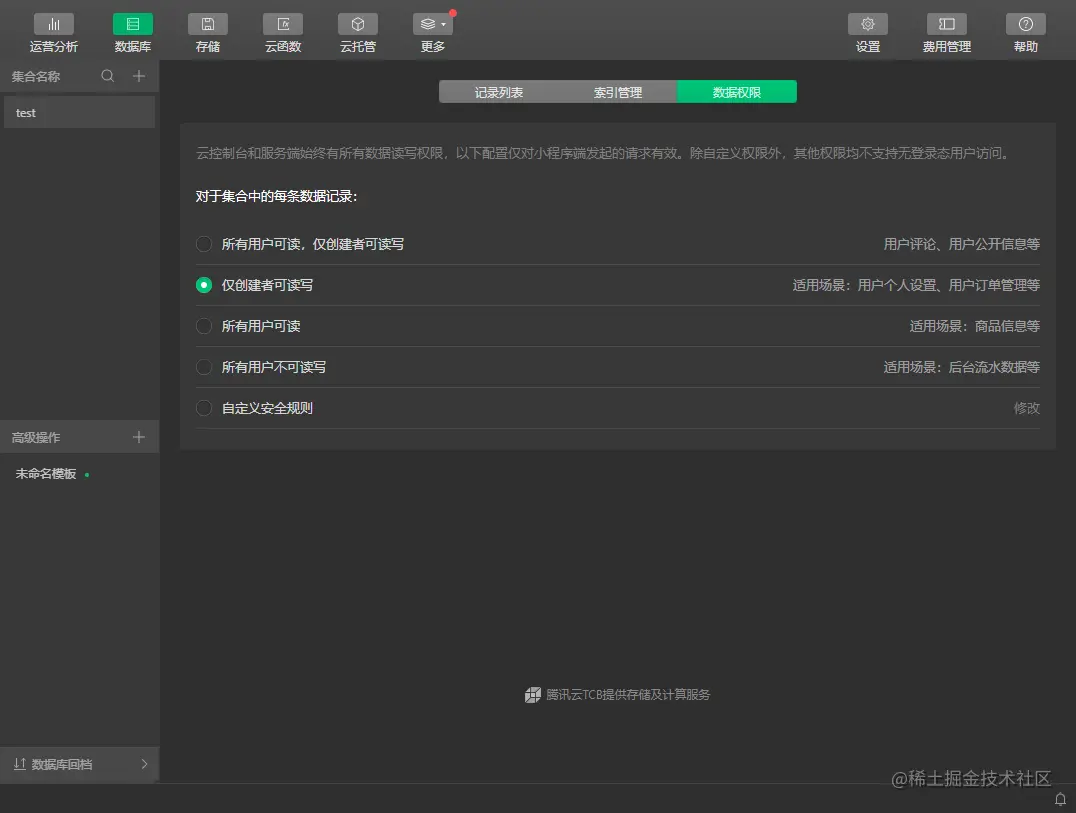Click the 数据库回档 rollback arrows icon
Screen dimensions: 1076x813
19,764
